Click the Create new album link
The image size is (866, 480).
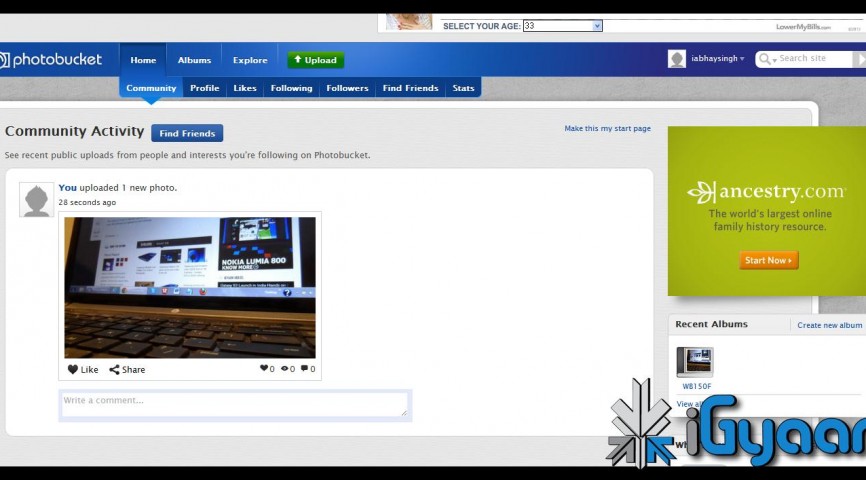[x=829, y=325]
